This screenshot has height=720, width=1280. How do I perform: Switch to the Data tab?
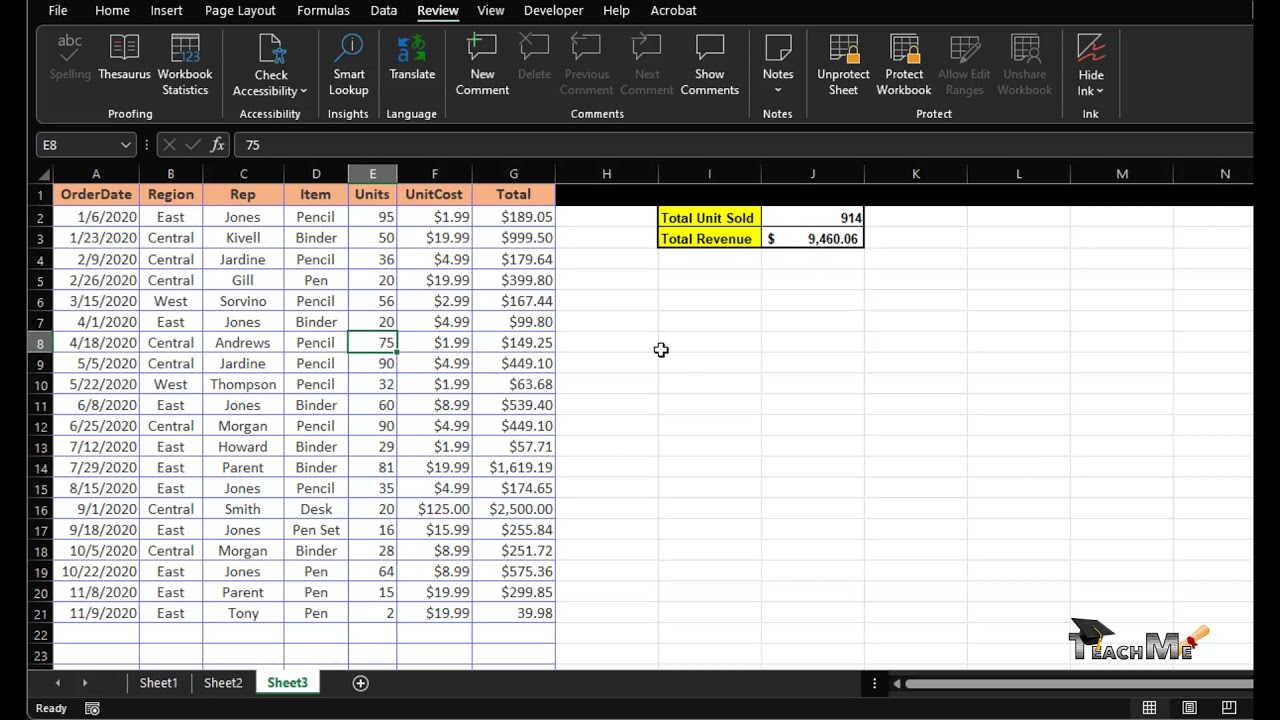[x=384, y=10]
